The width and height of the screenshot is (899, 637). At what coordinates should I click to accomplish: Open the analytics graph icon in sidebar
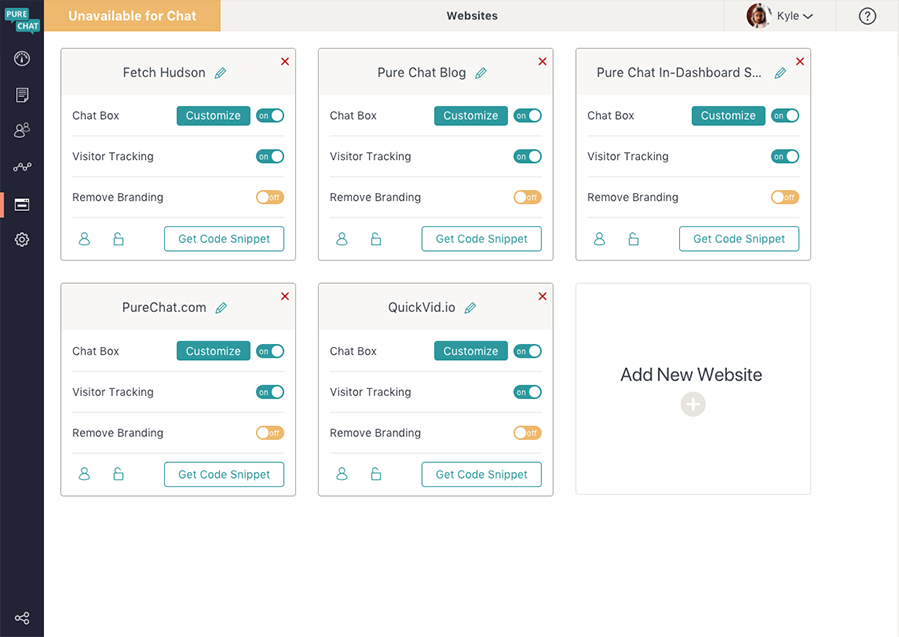[x=22, y=167]
